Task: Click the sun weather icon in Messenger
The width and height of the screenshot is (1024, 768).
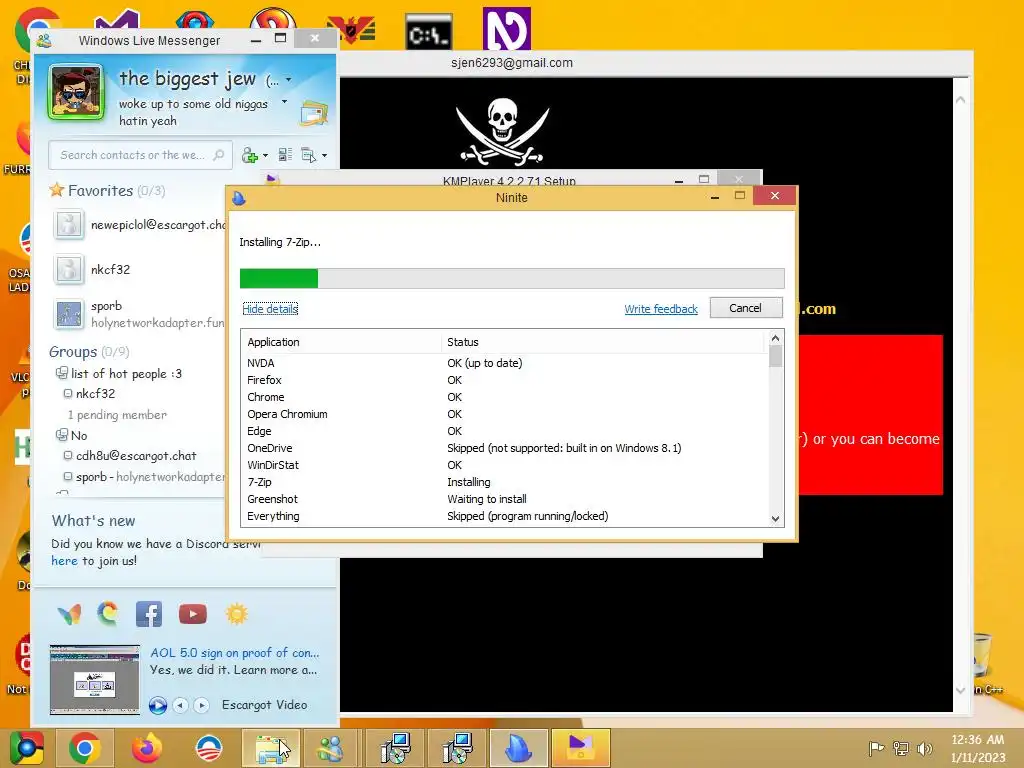Action: coord(236,614)
